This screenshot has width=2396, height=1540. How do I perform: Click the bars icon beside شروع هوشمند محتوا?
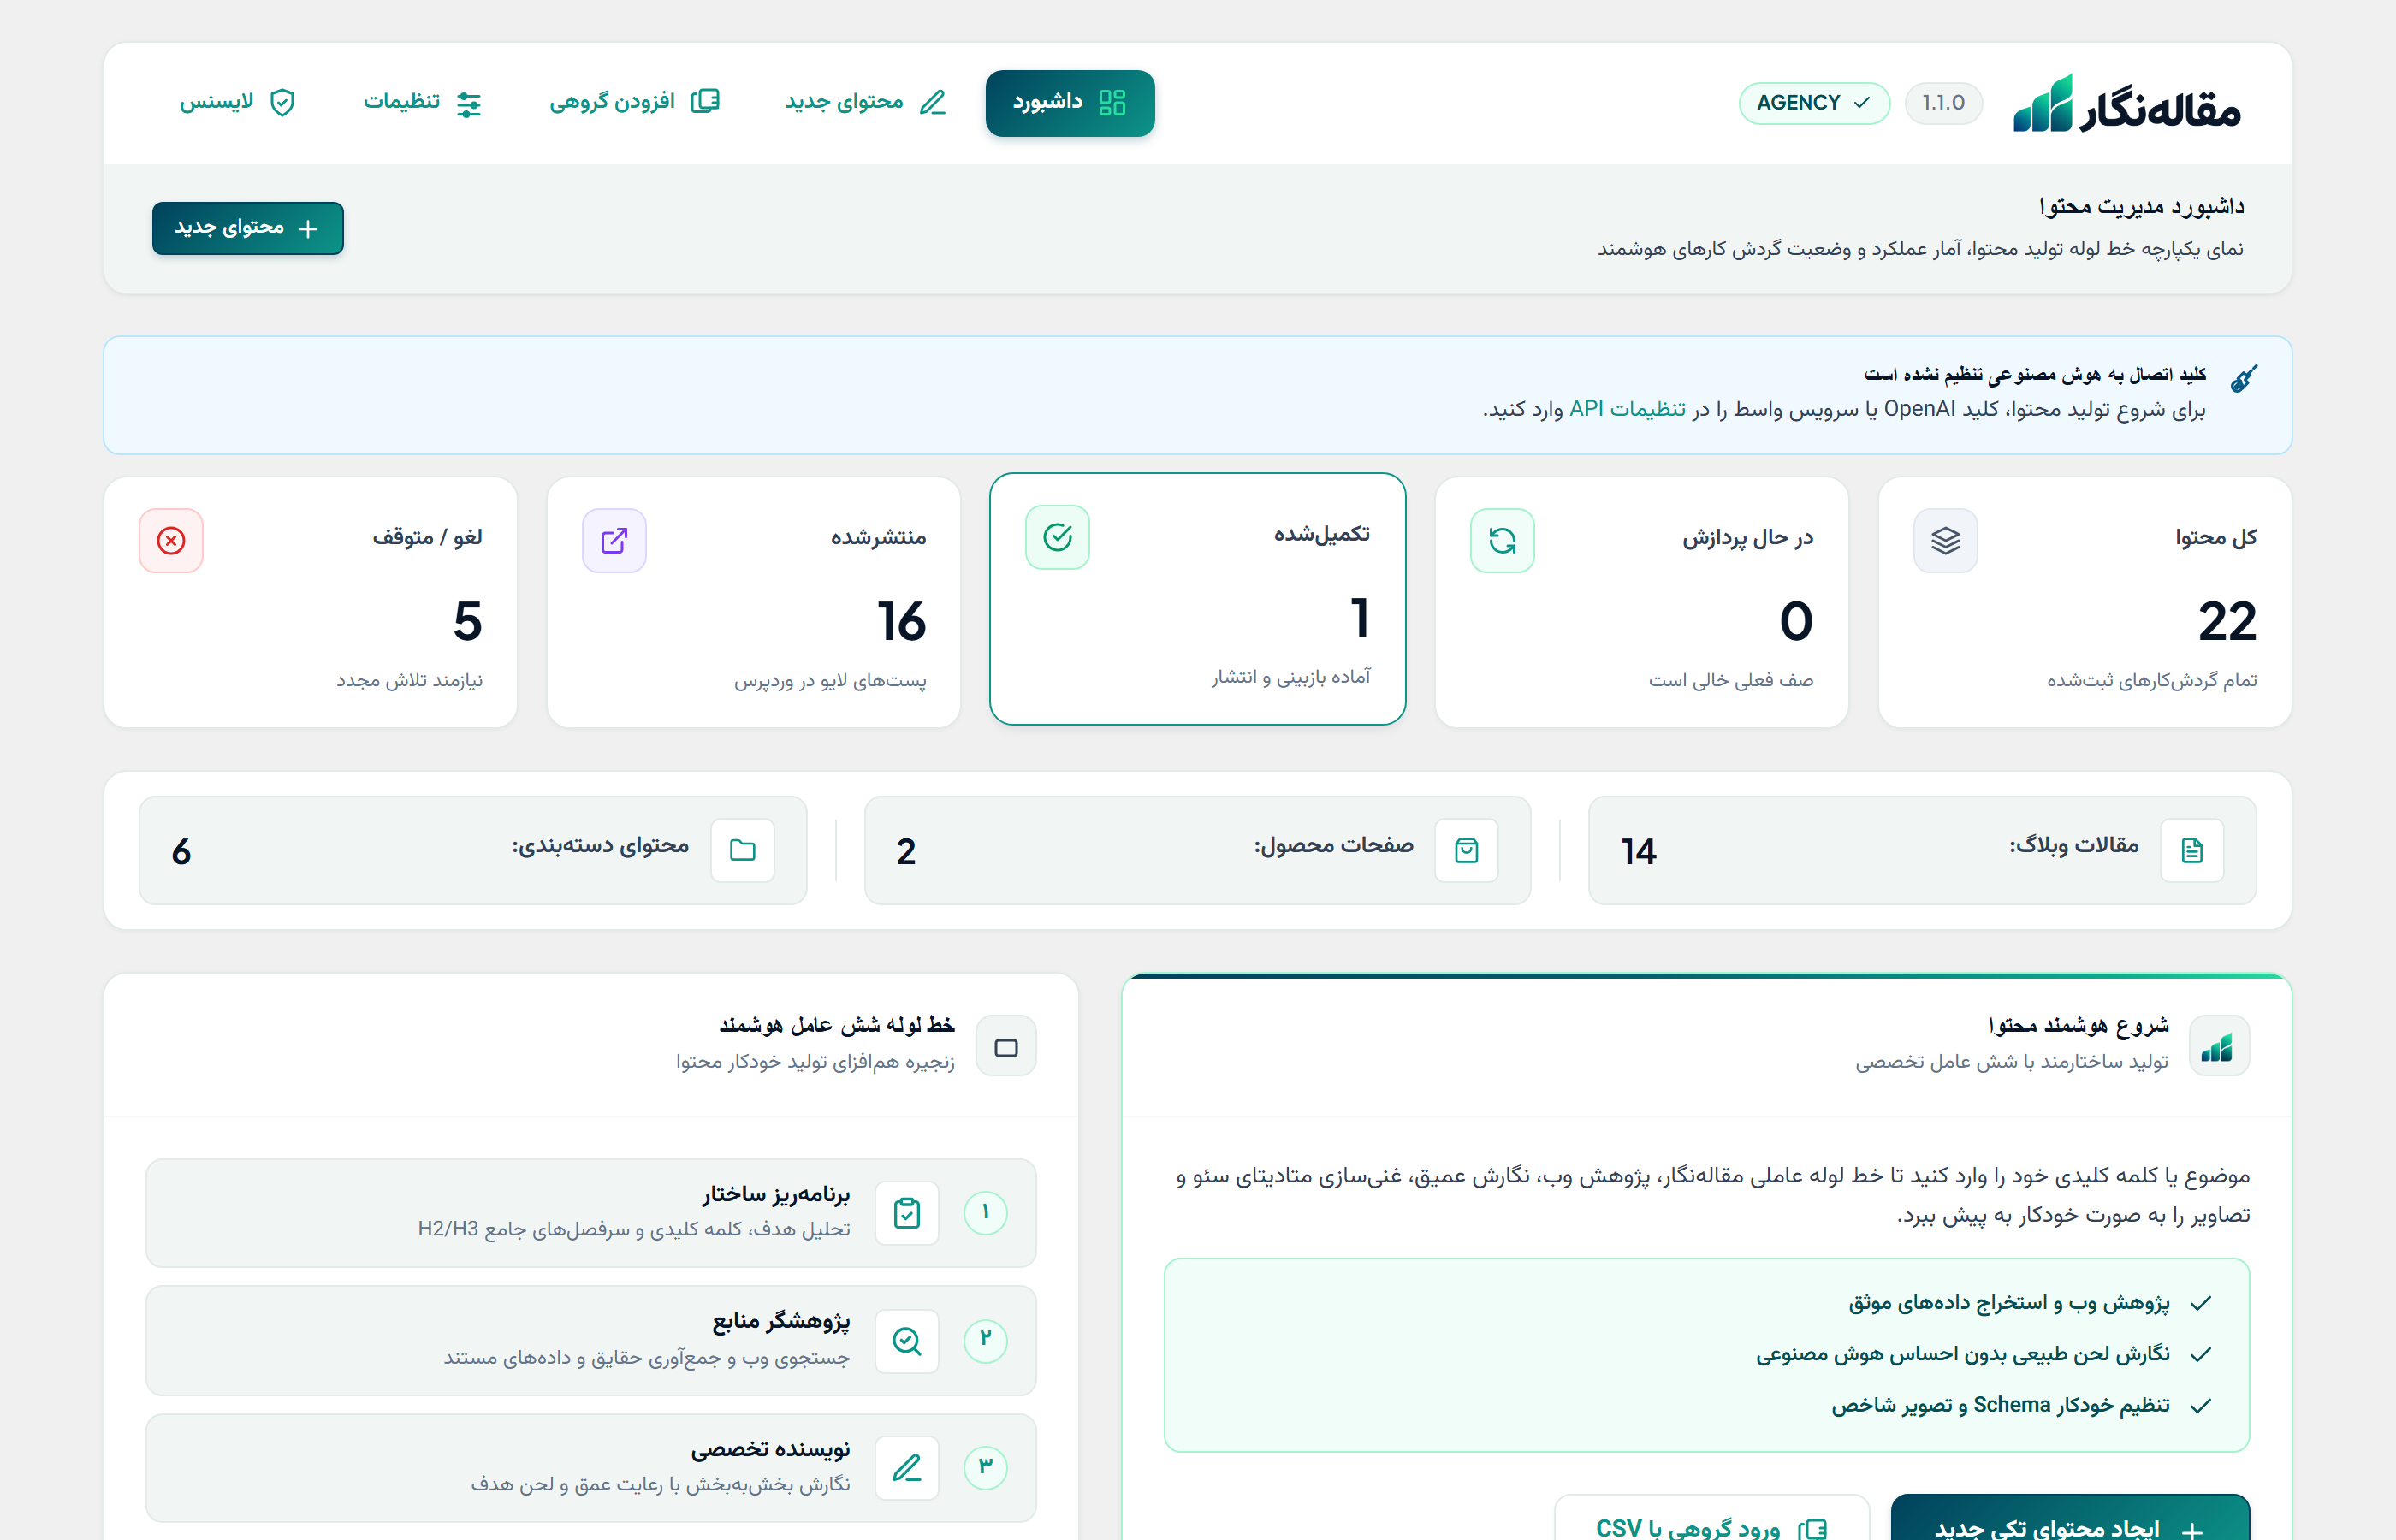tap(2219, 1047)
